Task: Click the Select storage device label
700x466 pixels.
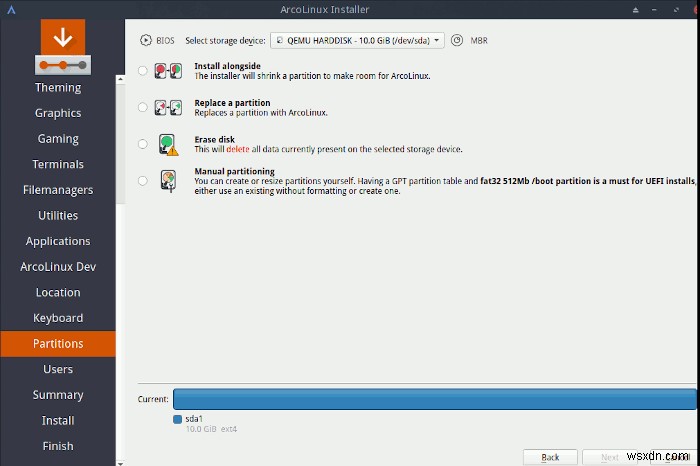Action: 225,41
